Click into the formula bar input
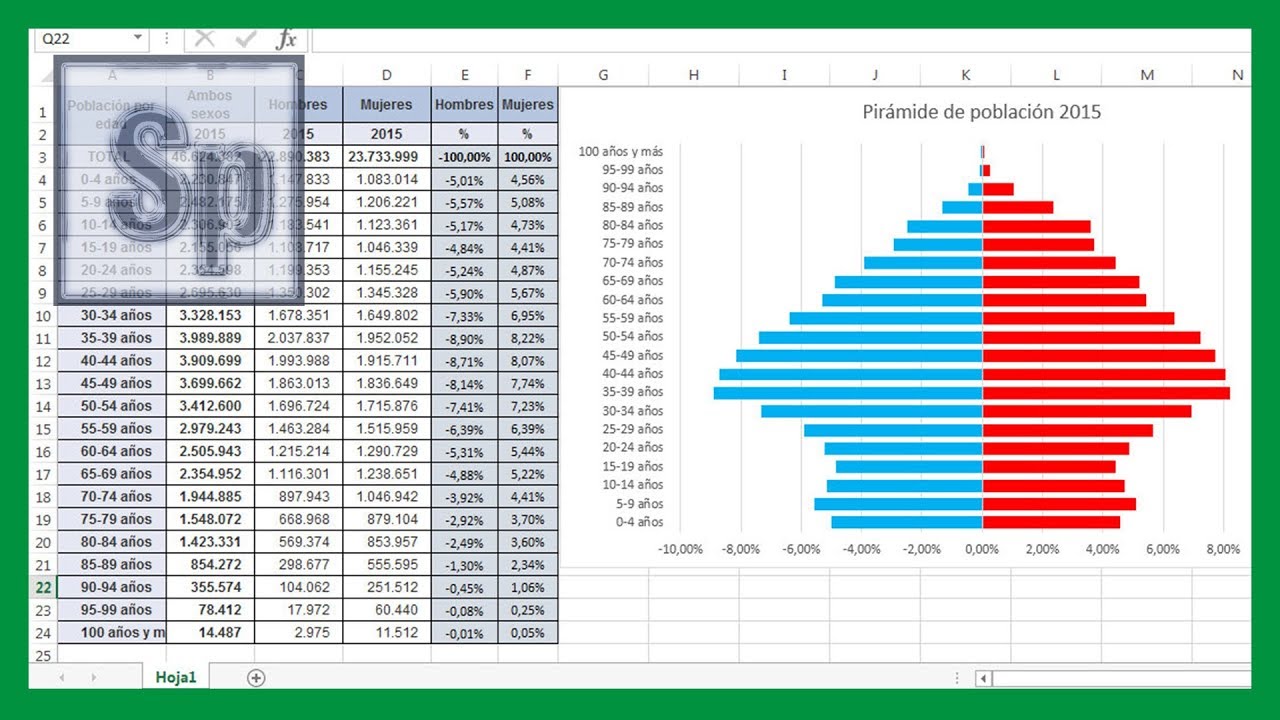The image size is (1280, 720). [780, 39]
